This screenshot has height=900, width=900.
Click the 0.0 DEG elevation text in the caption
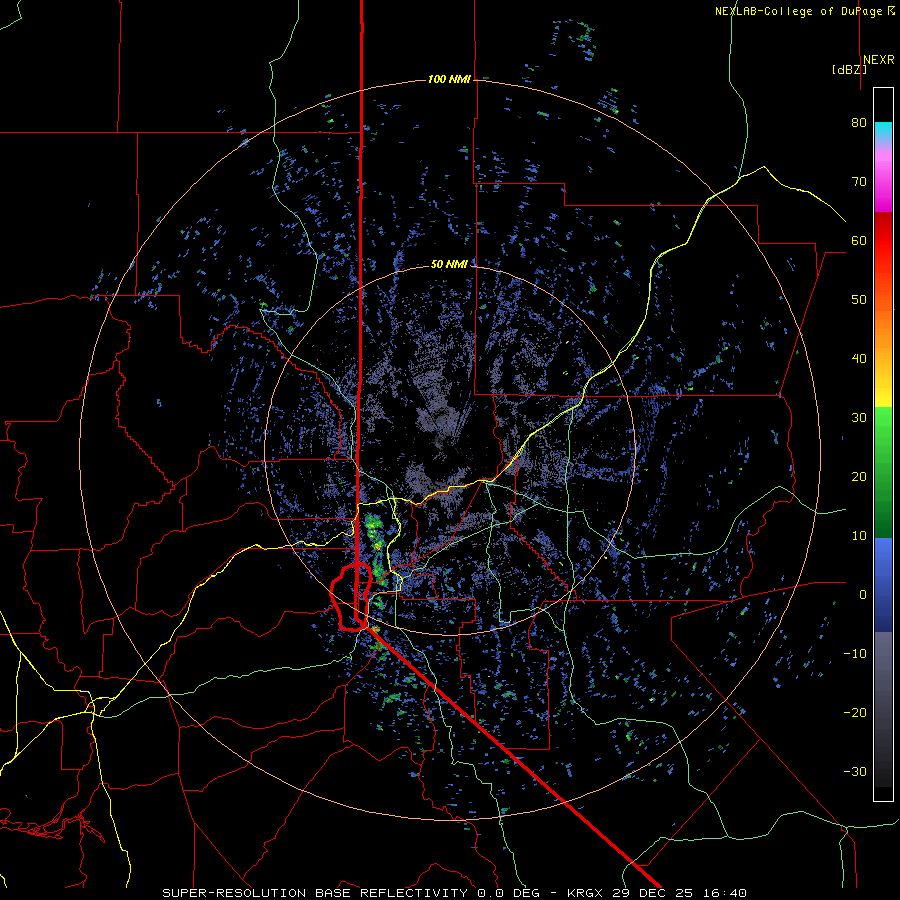pyautogui.click(x=511, y=893)
